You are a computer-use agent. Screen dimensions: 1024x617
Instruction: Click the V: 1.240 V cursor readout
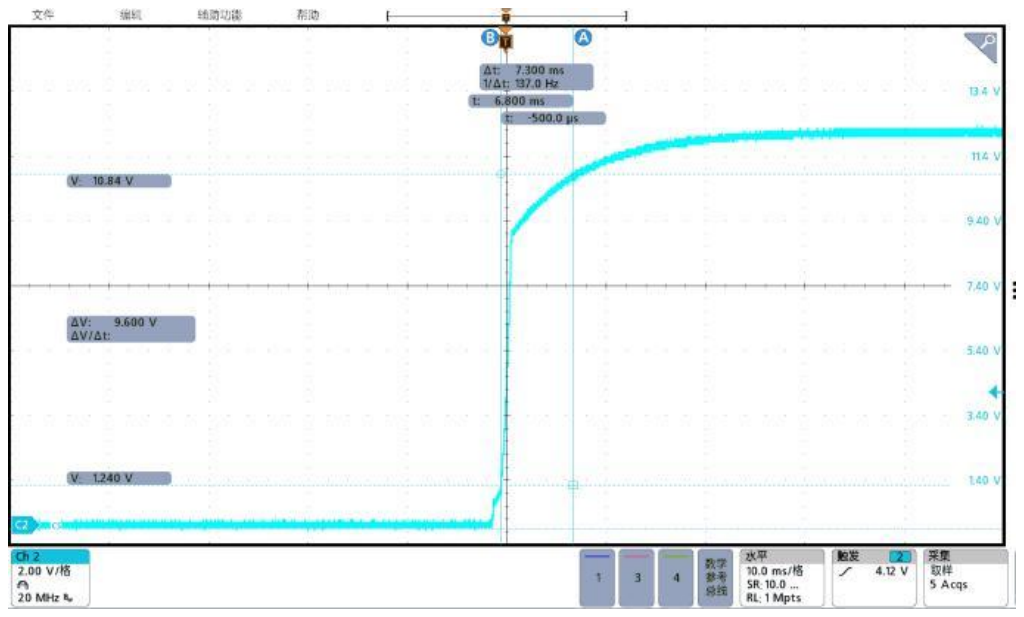click(x=119, y=478)
